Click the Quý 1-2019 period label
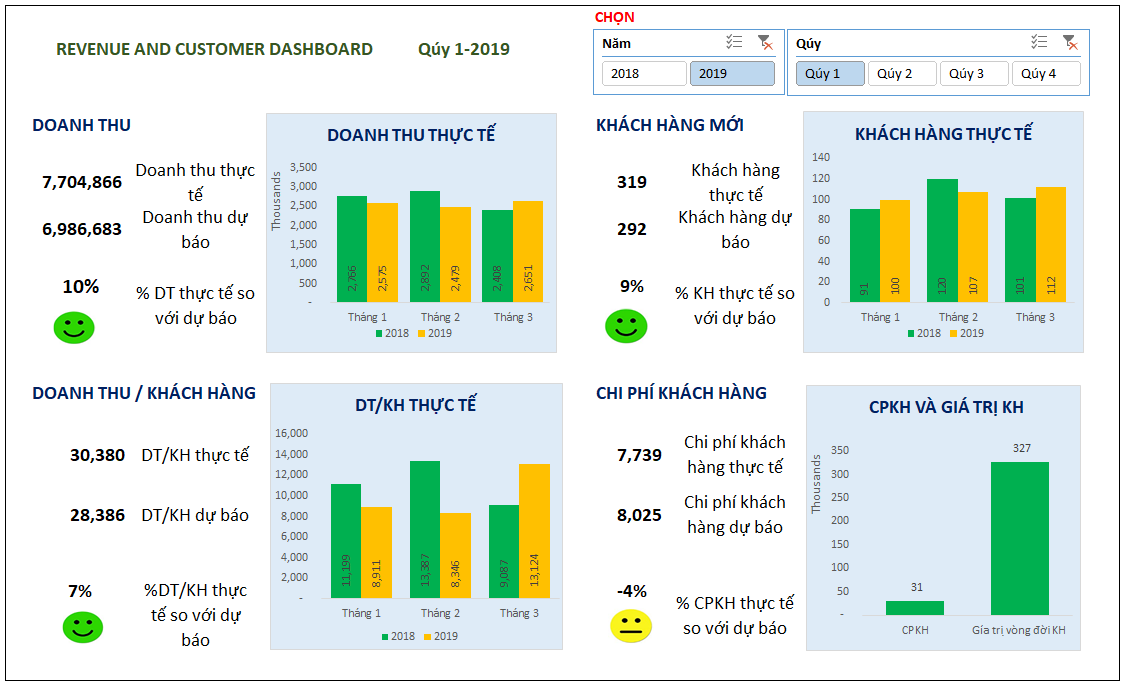This screenshot has height=693, width=1135. pos(464,49)
